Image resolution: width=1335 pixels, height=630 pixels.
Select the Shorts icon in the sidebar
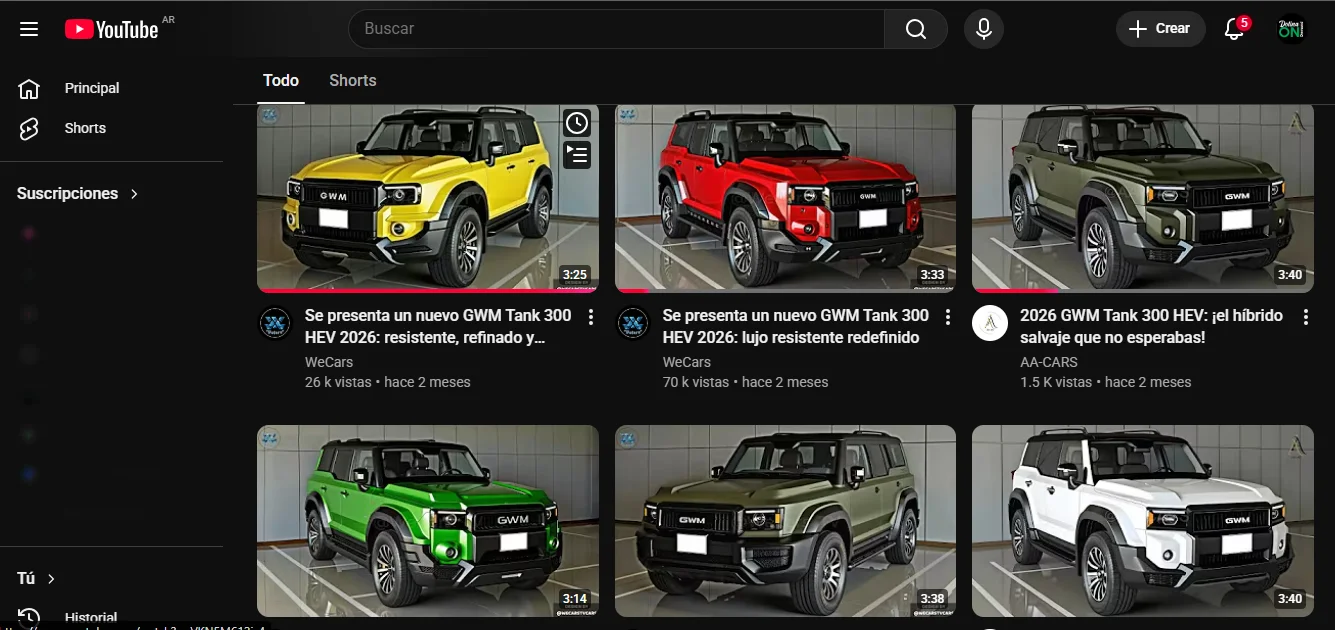28,128
